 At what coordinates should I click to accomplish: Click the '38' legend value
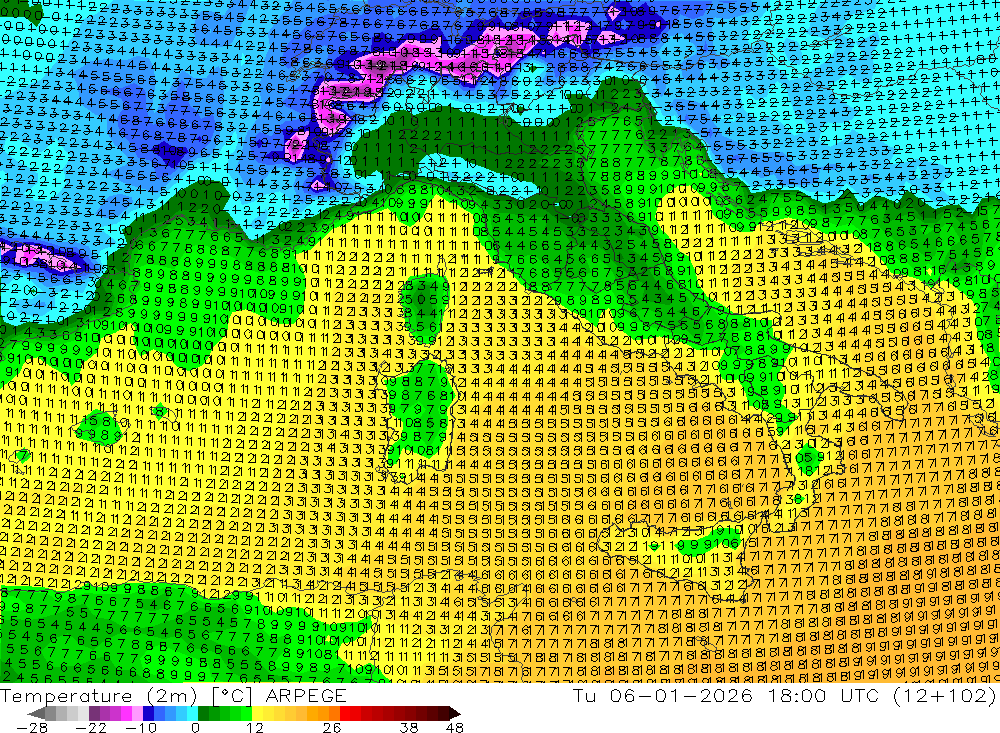409,727
